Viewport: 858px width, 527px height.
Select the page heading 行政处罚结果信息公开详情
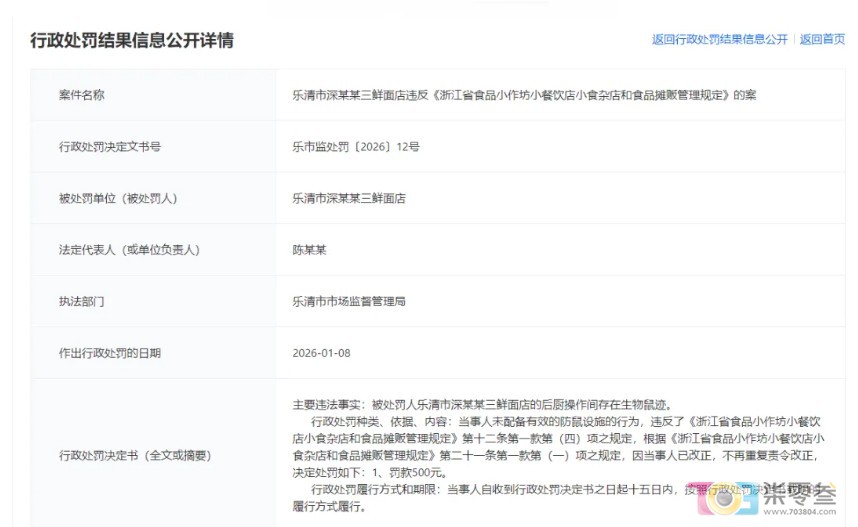pos(132,40)
